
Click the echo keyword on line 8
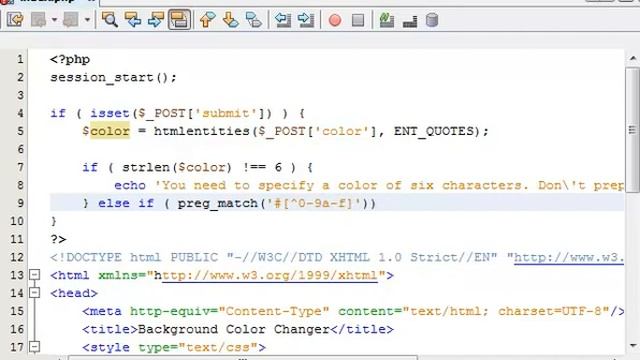click(x=130, y=185)
